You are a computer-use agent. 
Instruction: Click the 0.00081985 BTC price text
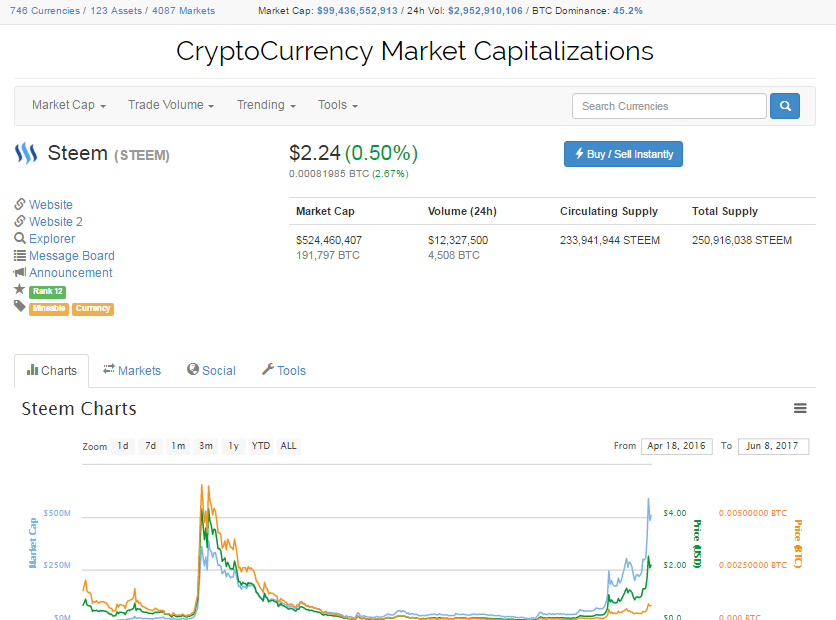point(329,174)
